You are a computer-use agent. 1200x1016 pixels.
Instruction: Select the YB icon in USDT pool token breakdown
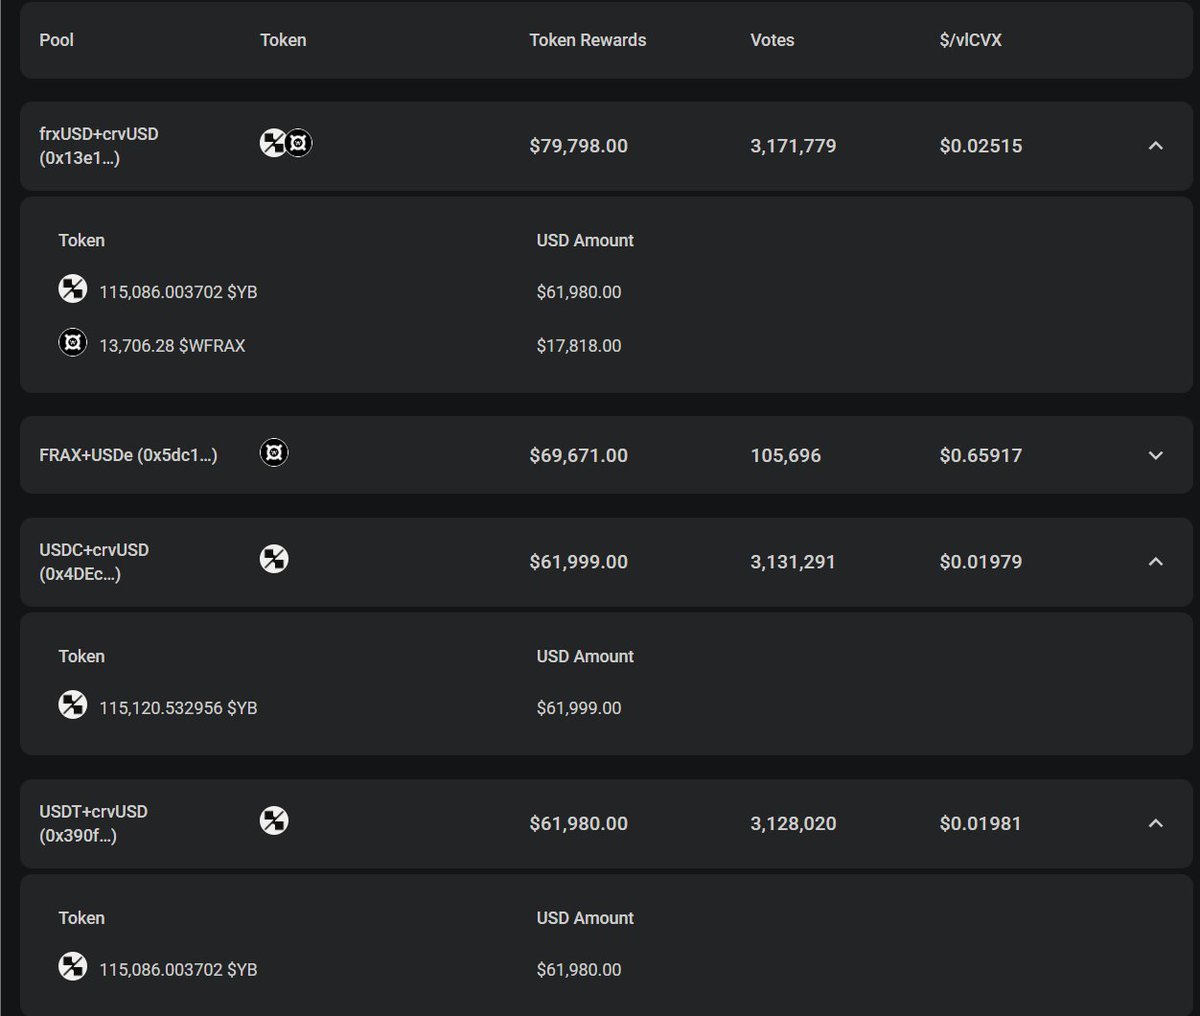tap(72, 966)
